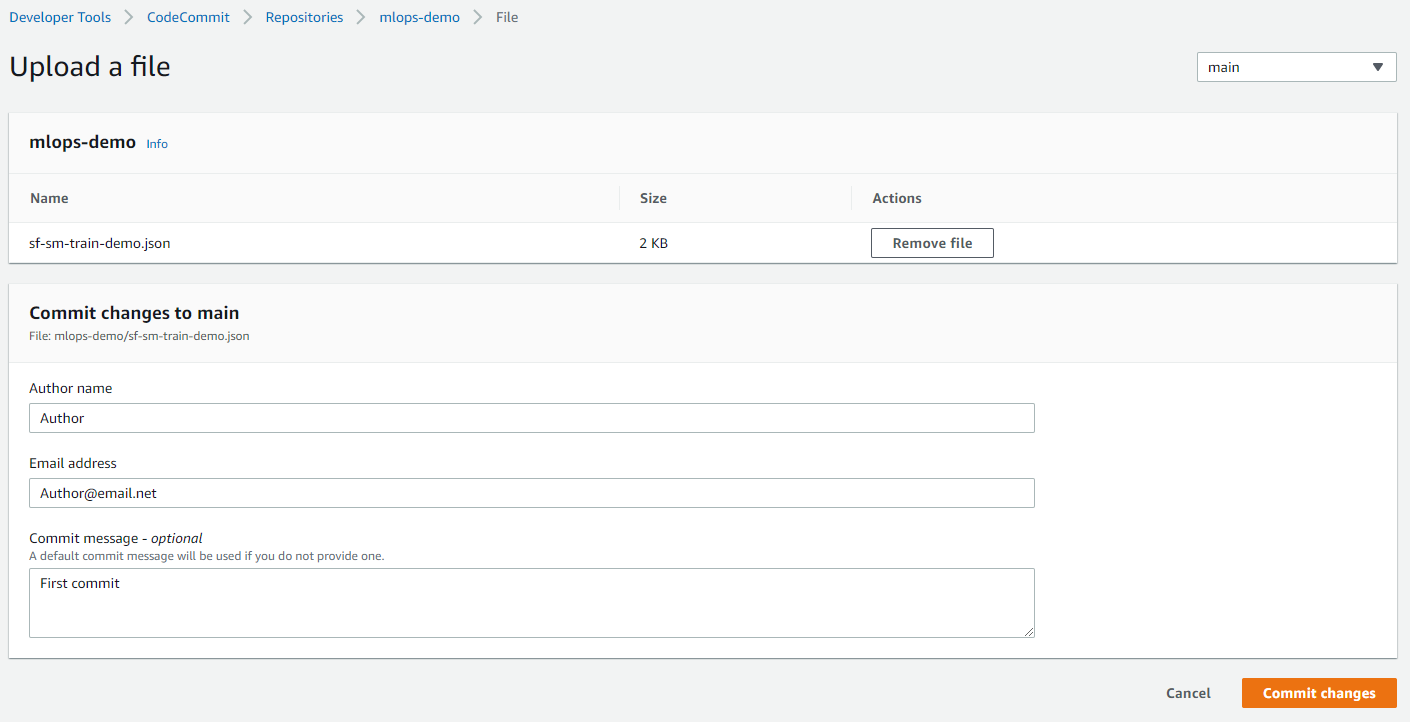Screen dimensions: 1410x722
Task: Select the sf-sm-train-demo.json file name
Action: tap(100, 243)
